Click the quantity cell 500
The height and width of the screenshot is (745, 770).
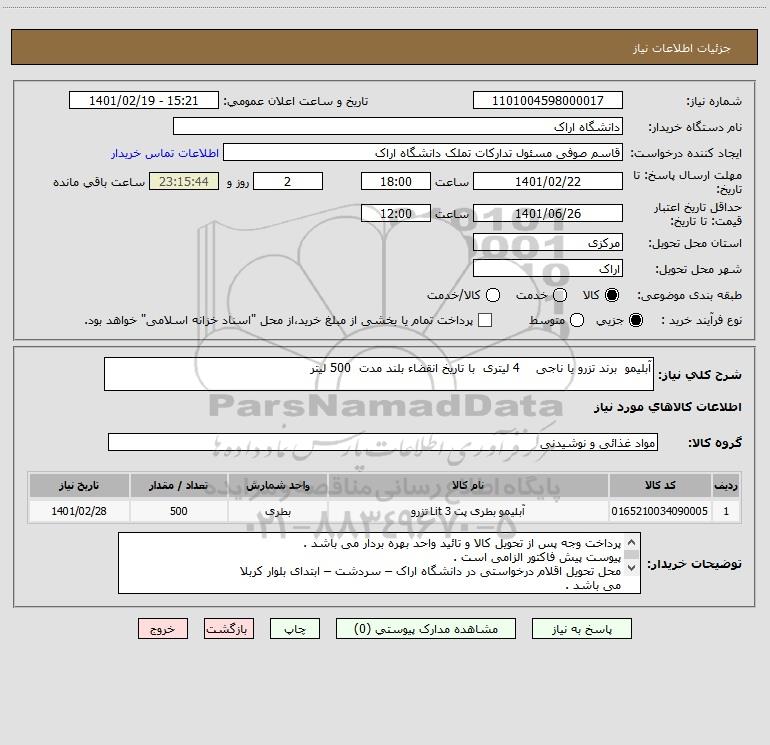point(179,511)
